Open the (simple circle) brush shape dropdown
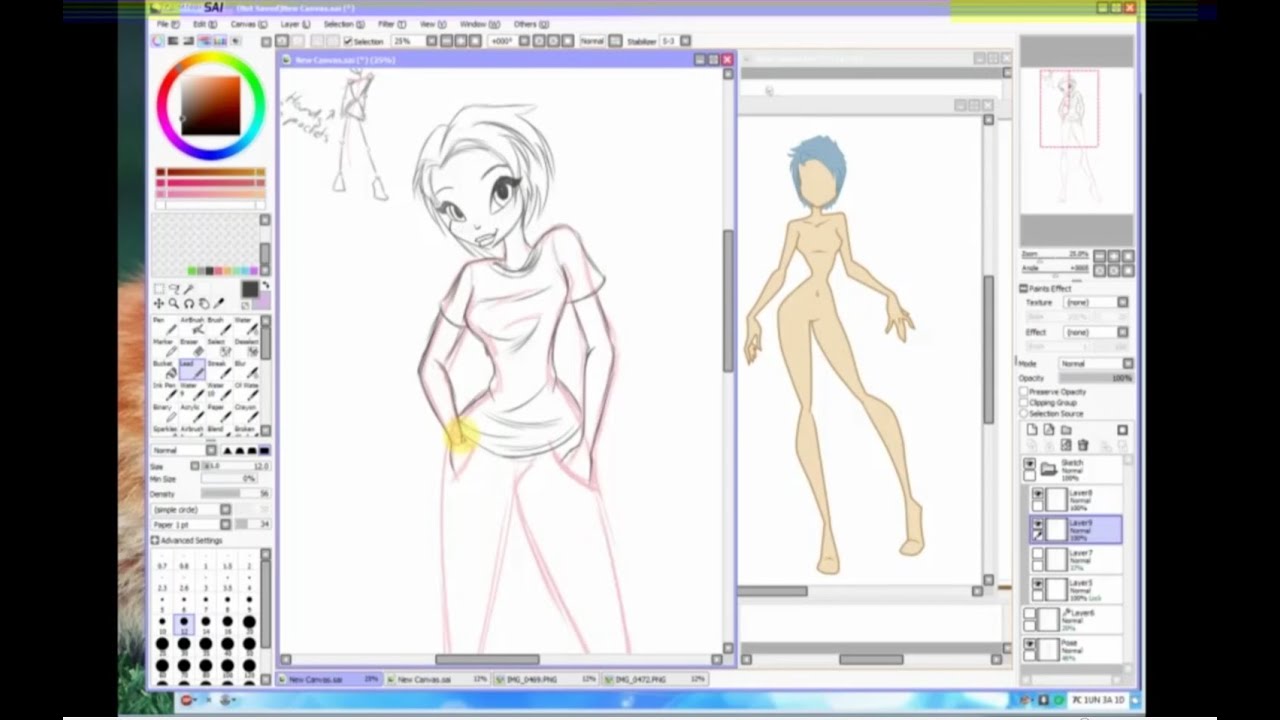 (226, 510)
